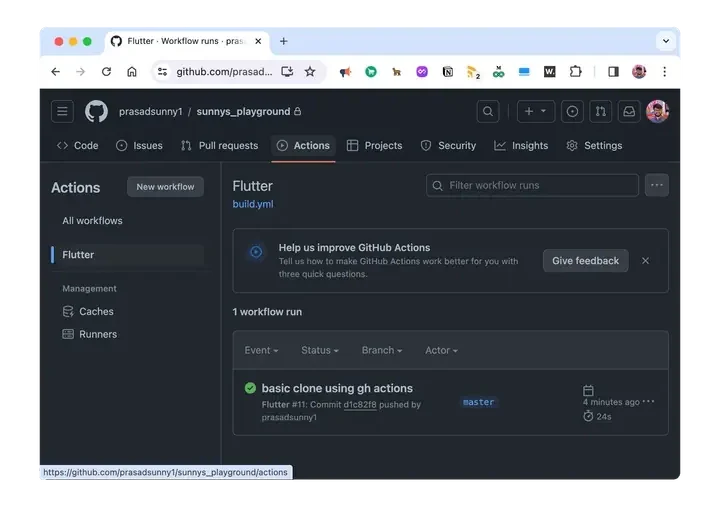The image size is (720, 532).
Task: Click the Give feedback button
Action: [585, 261]
